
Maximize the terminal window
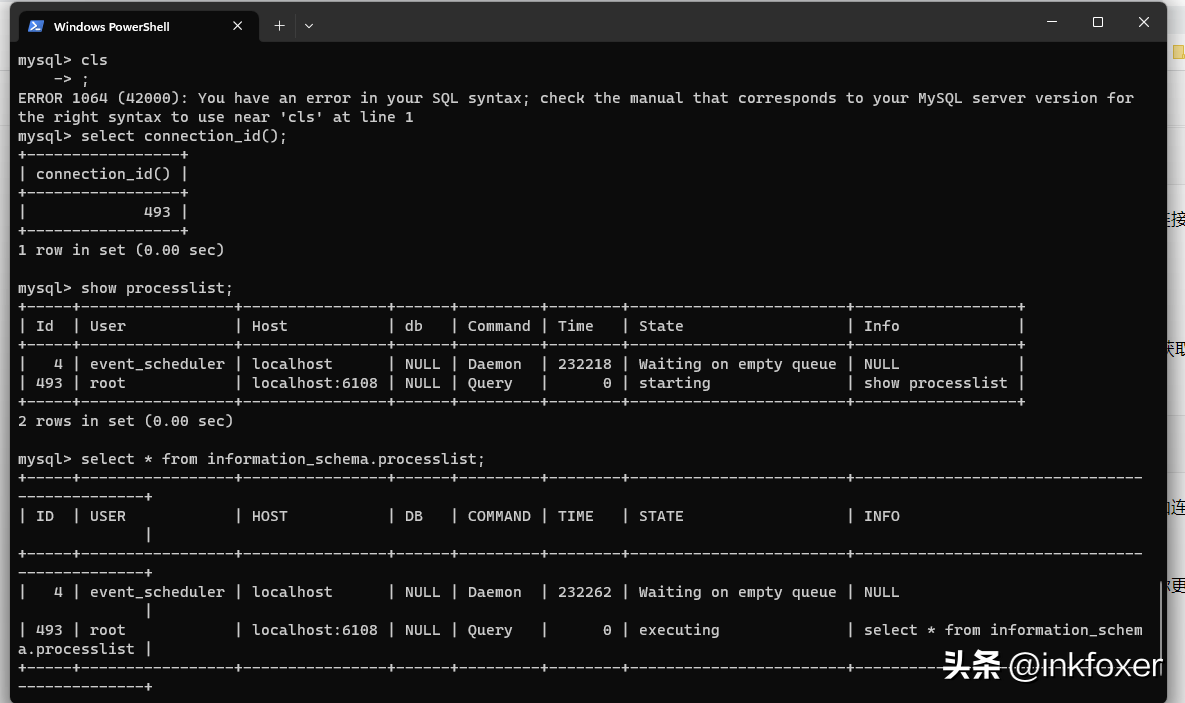pos(1098,22)
